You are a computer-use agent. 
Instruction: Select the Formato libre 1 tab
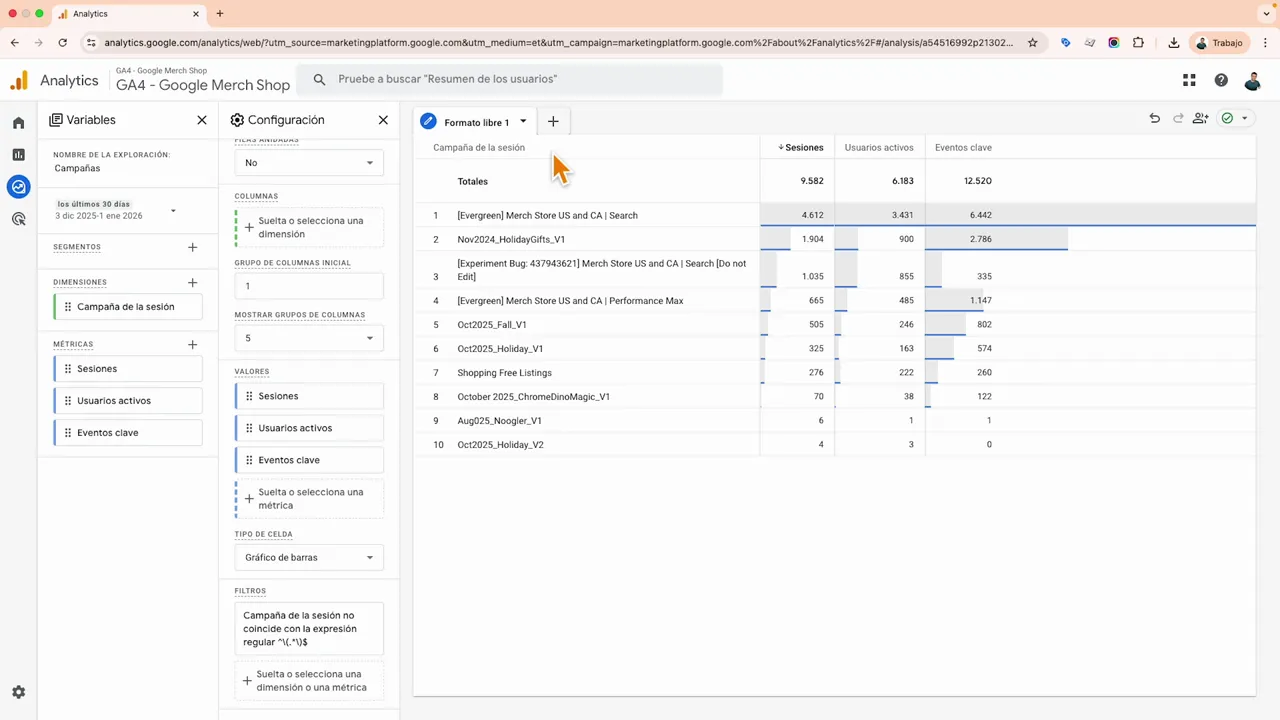click(x=476, y=122)
